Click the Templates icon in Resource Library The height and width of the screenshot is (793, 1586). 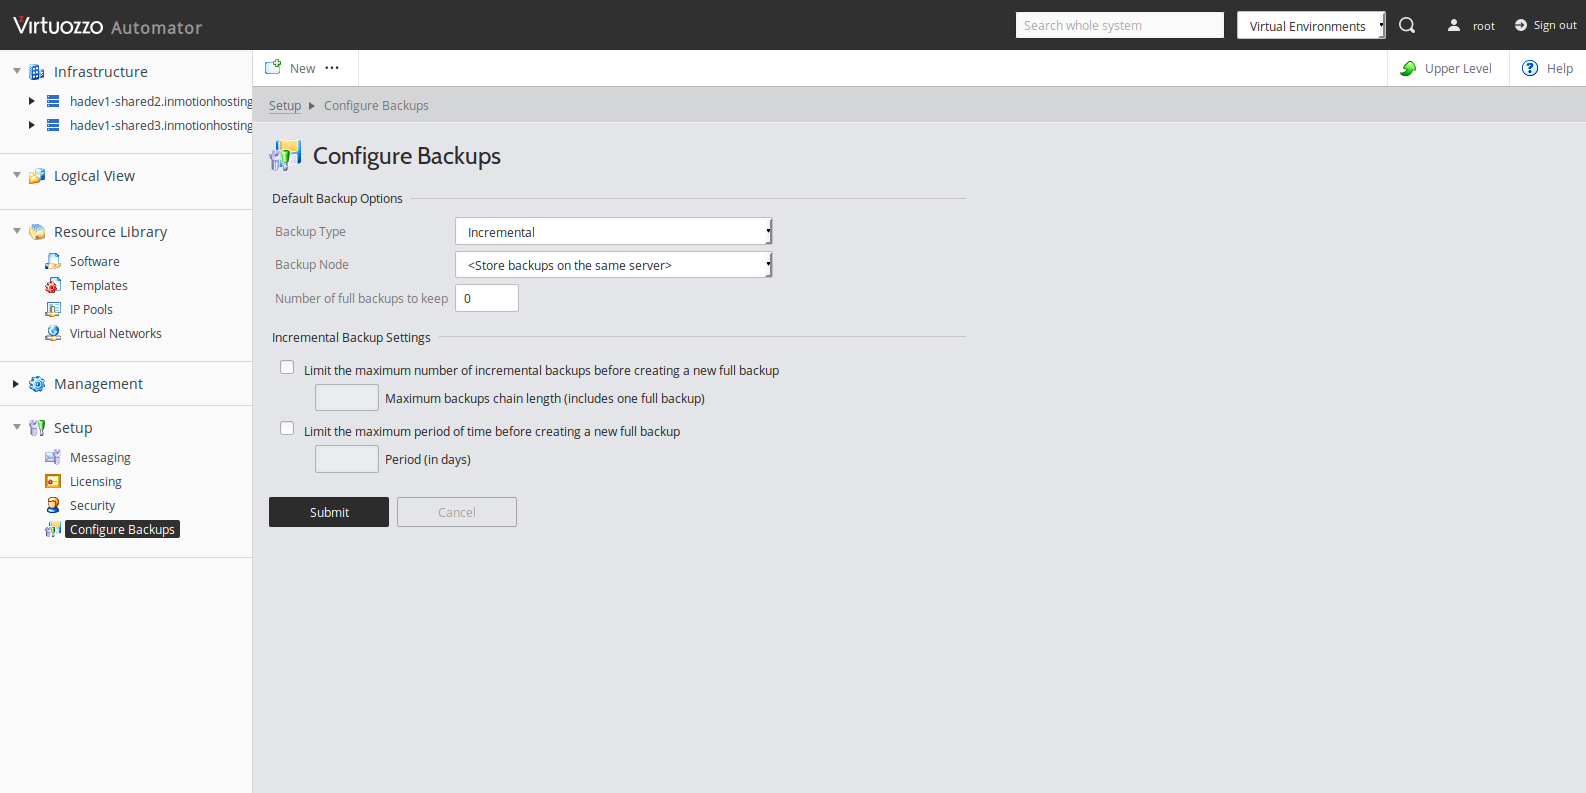(x=53, y=286)
